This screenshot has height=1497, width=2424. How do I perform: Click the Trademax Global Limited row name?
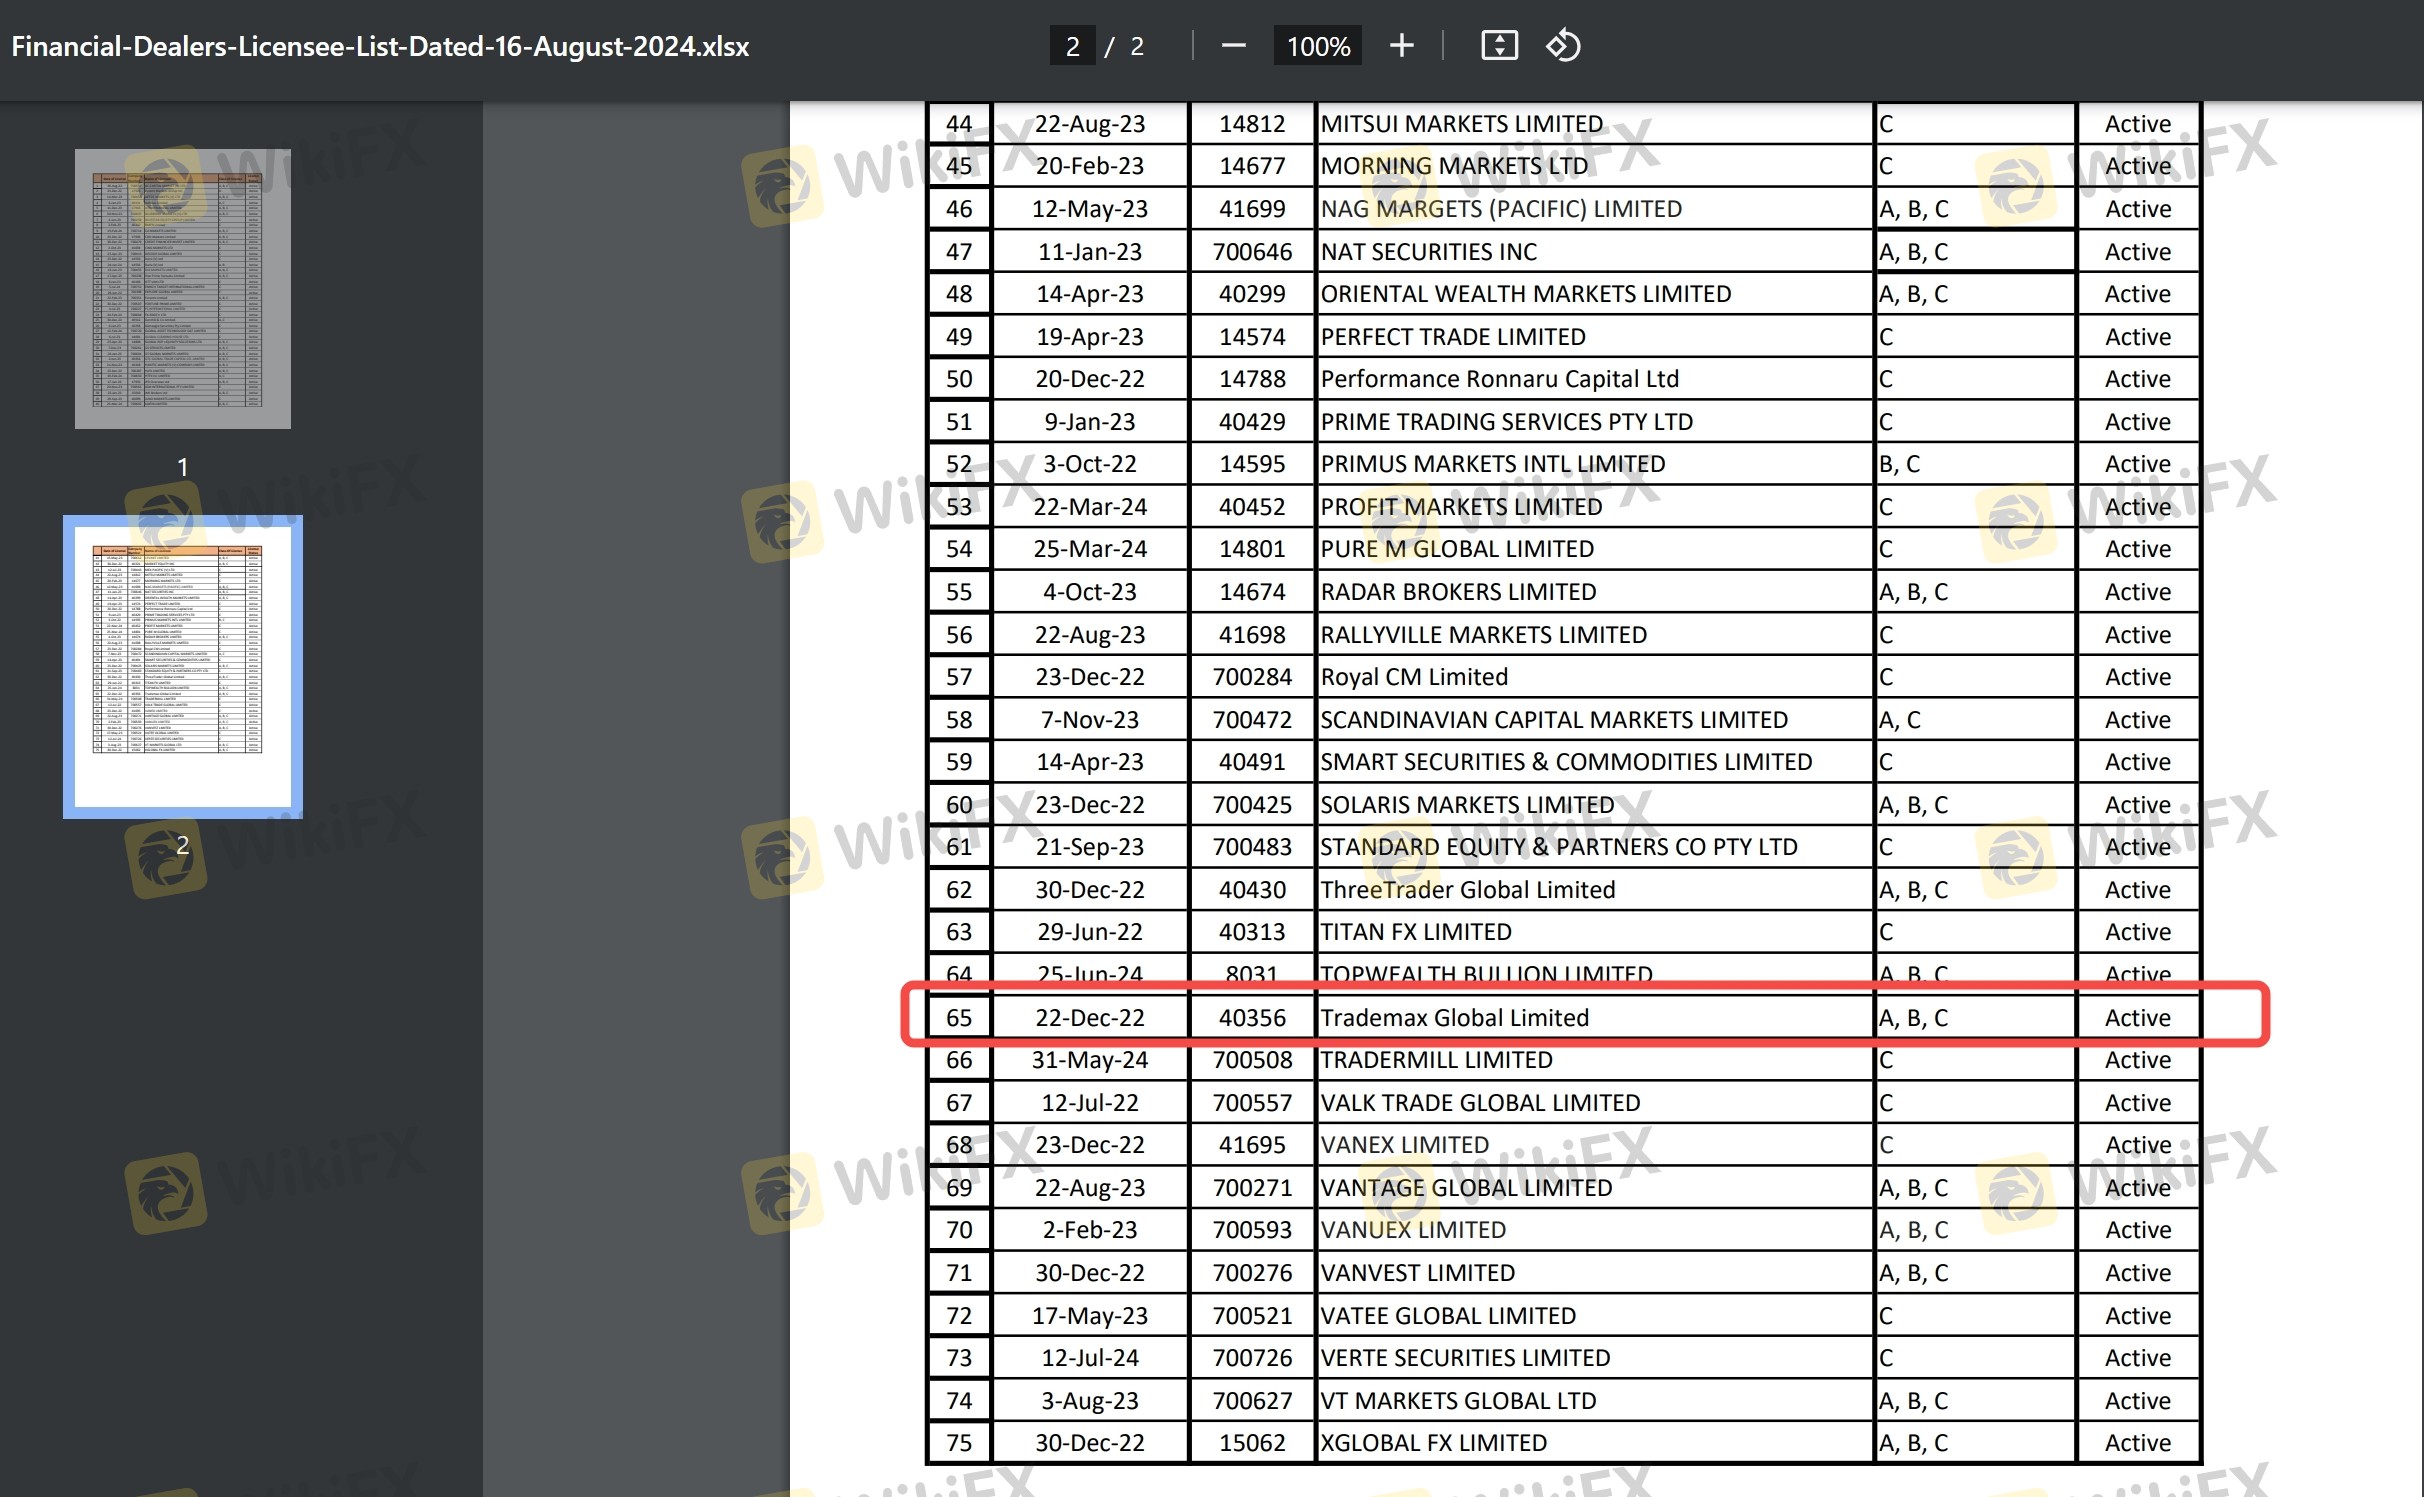point(1454,1017)
